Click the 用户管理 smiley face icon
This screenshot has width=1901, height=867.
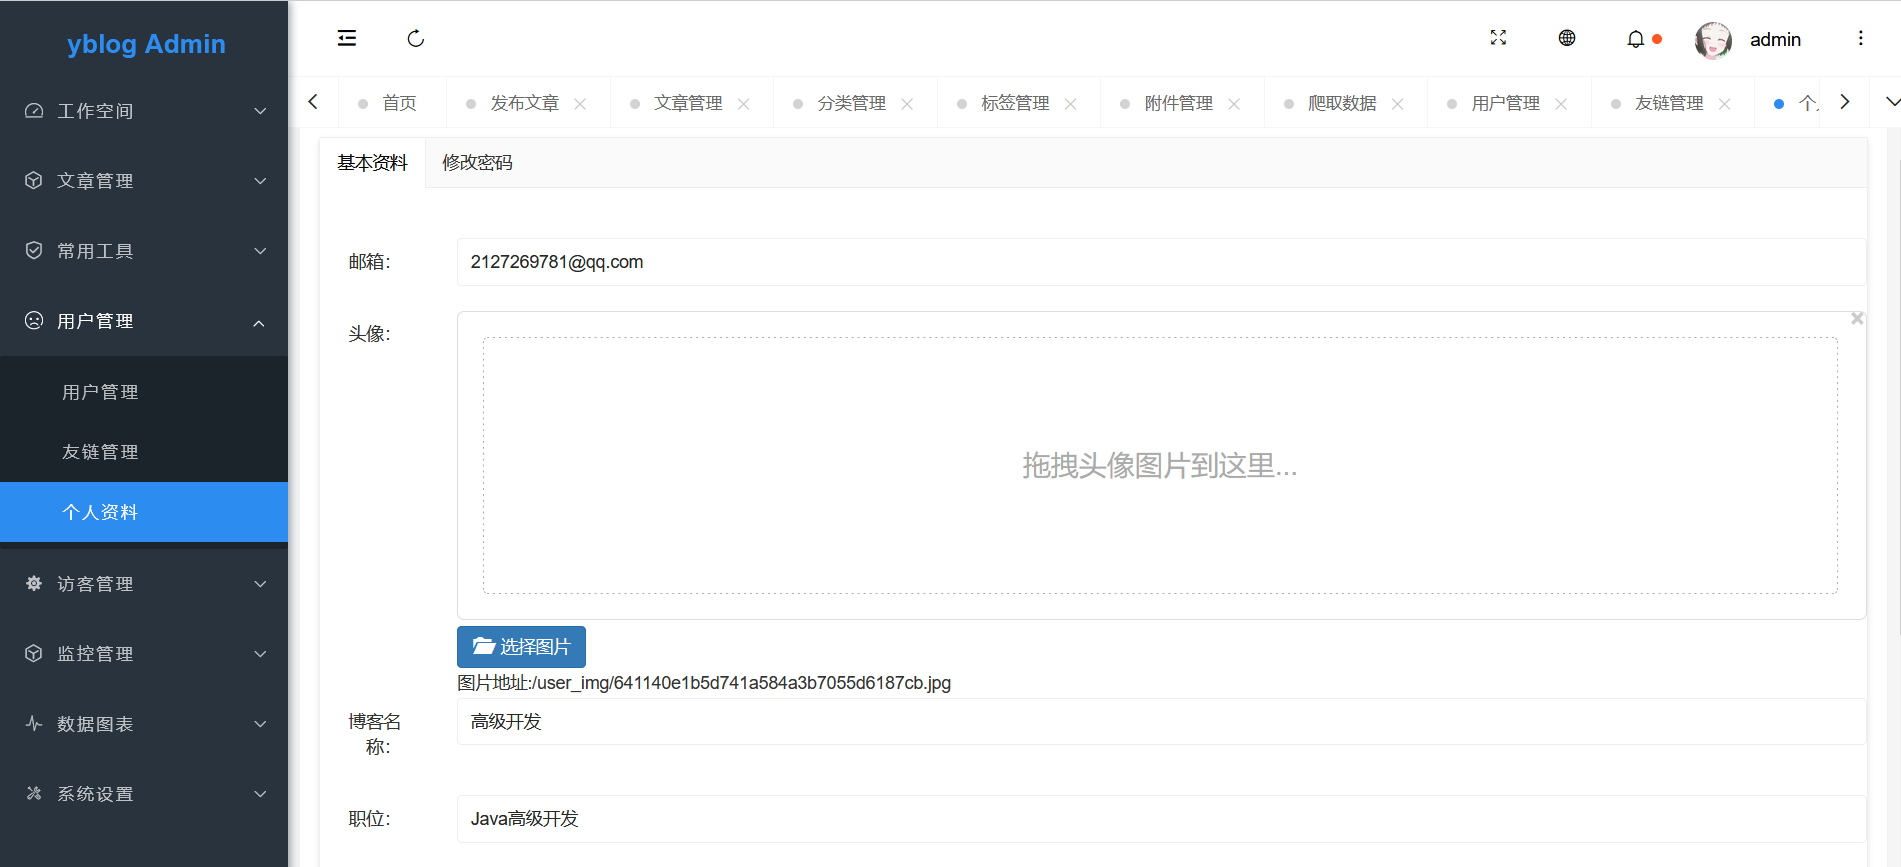tap(34, 321)
